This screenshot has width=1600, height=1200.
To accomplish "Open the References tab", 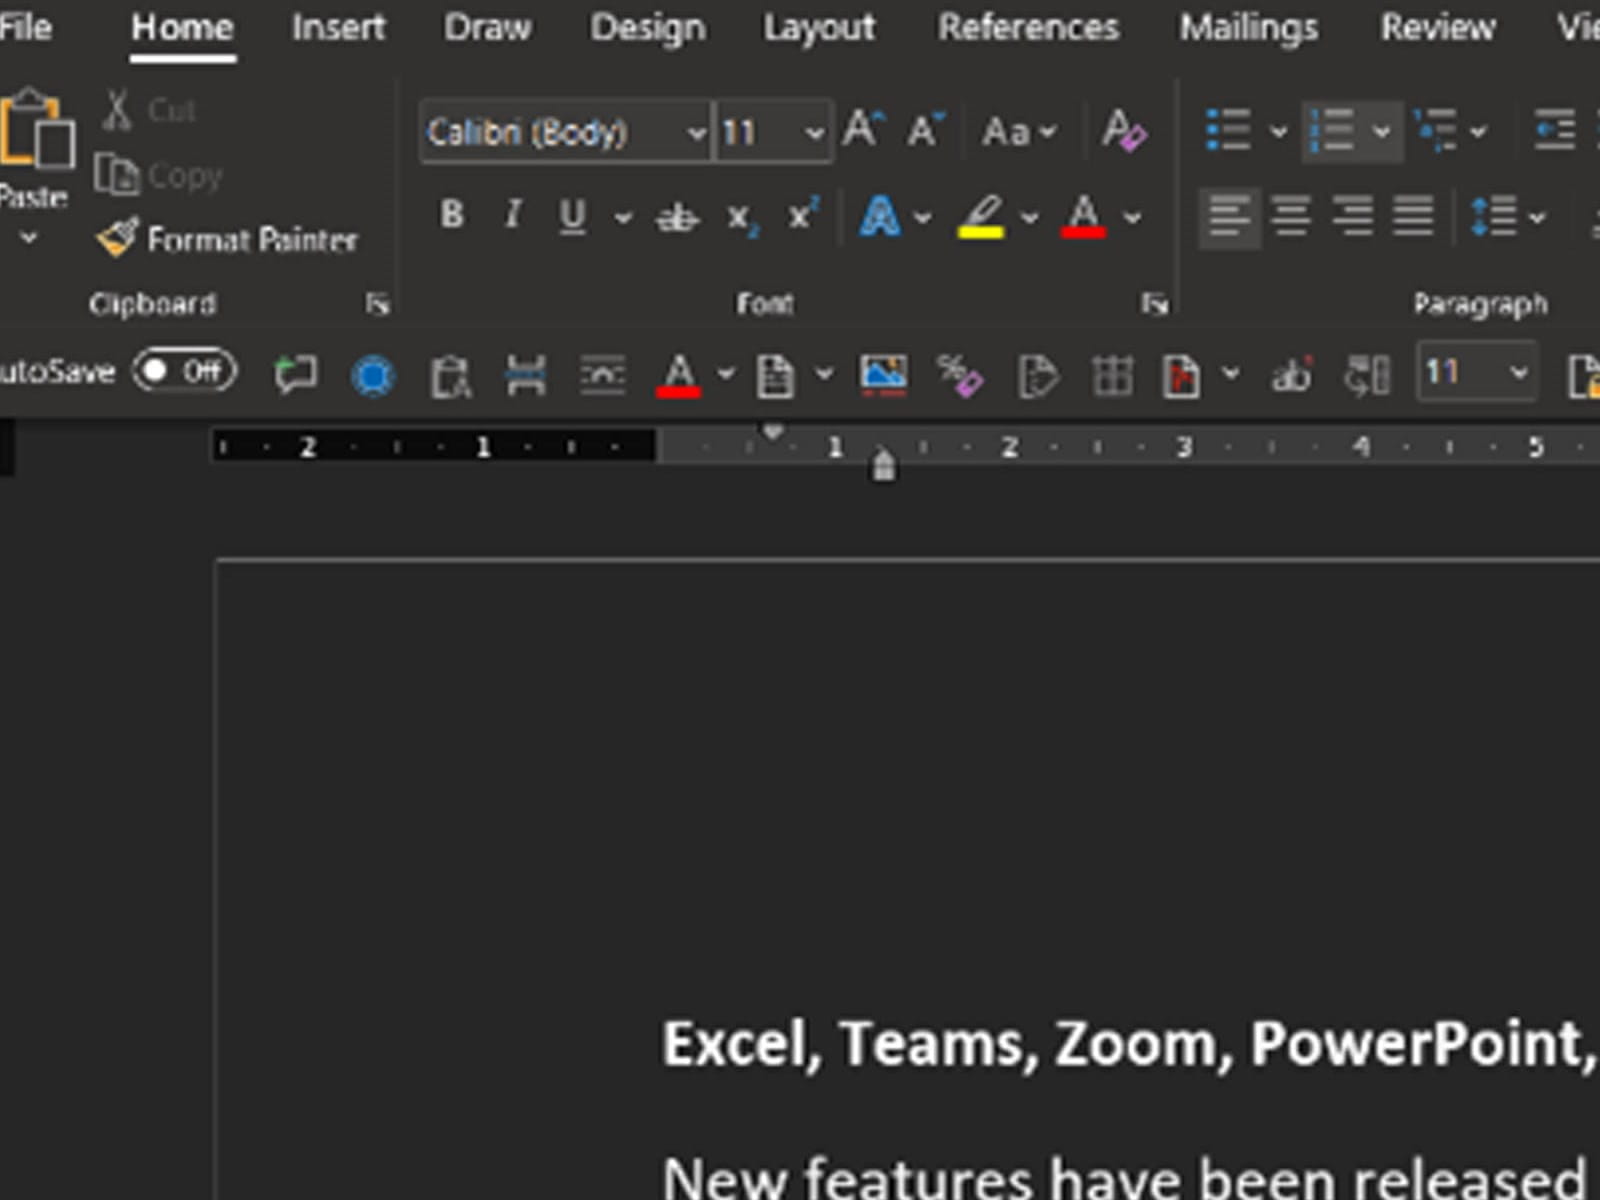I will [x=1027, y=27].
